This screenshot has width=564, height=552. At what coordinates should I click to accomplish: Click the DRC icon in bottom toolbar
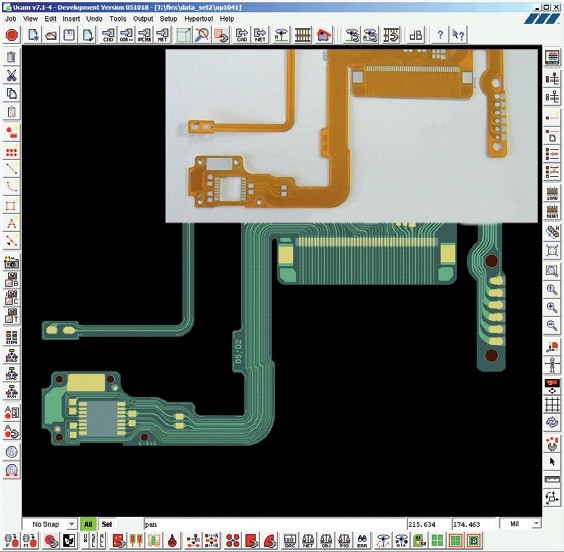[290, 540]
